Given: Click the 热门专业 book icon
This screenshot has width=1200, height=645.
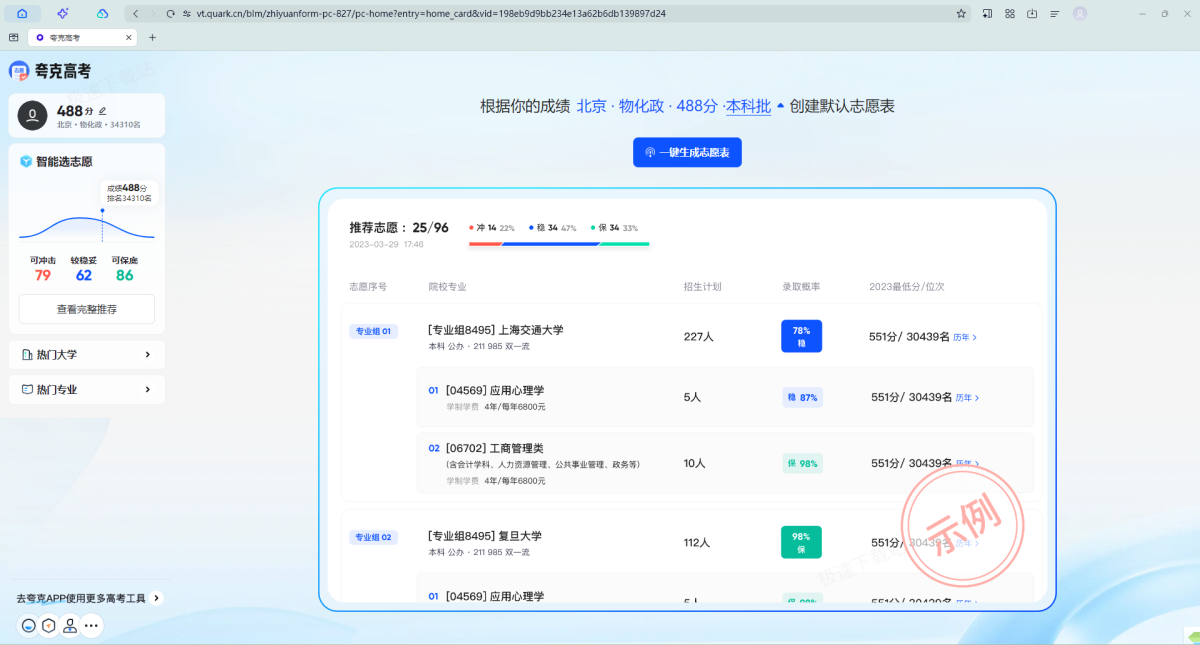Looking at the screenshot, I should pyautogui.click(x=27, y=390).
